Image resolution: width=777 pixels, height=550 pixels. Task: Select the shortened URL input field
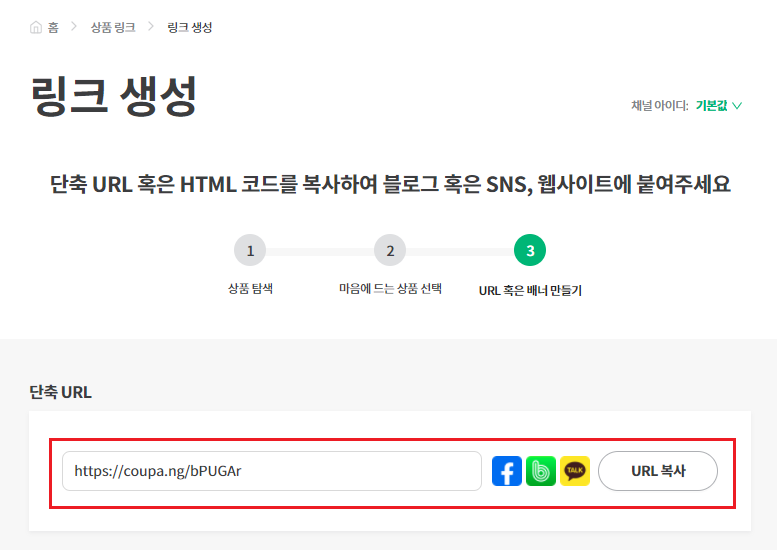[x=272, y=471]
